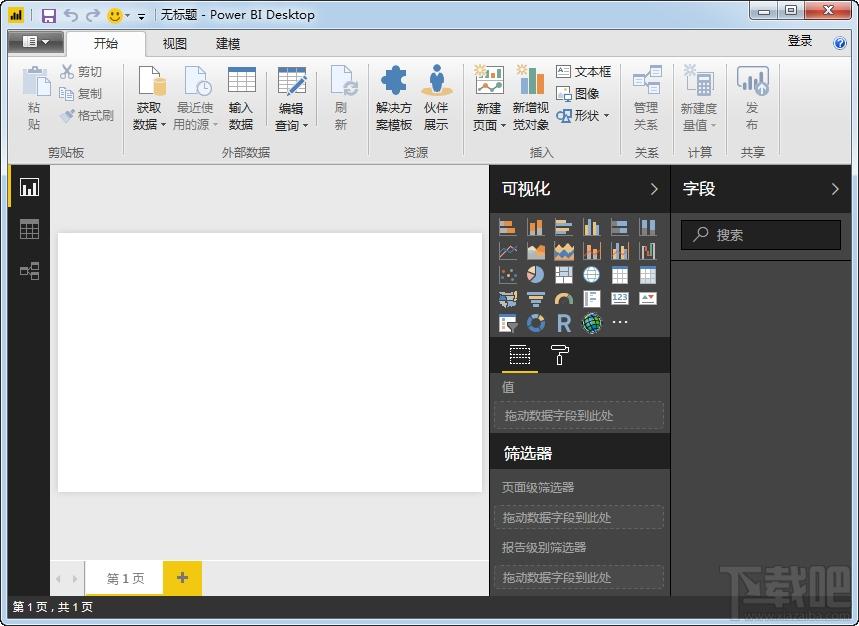Select the line chart visual

coord(508,251)
